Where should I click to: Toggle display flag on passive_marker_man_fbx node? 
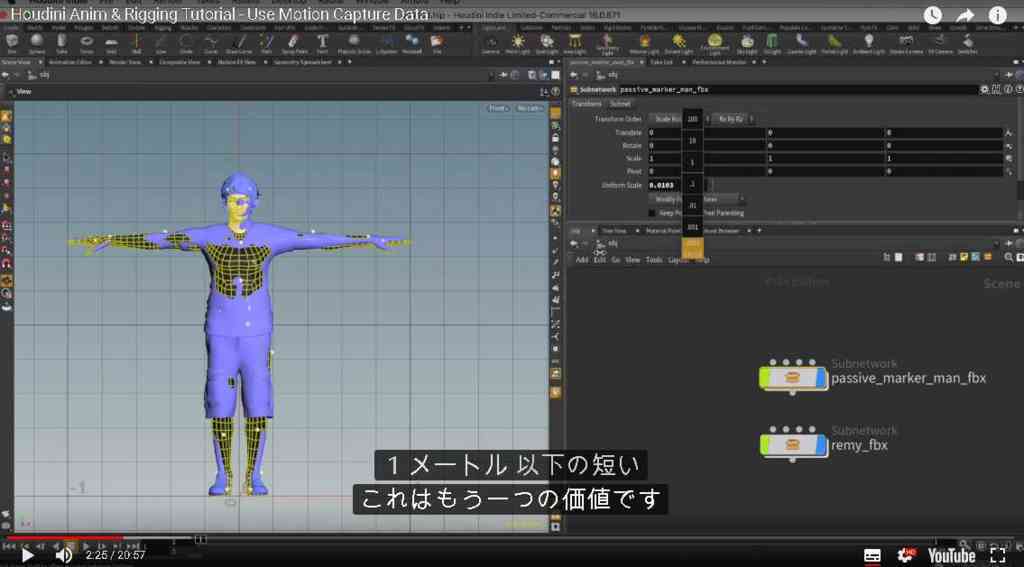tap(821, 377)
